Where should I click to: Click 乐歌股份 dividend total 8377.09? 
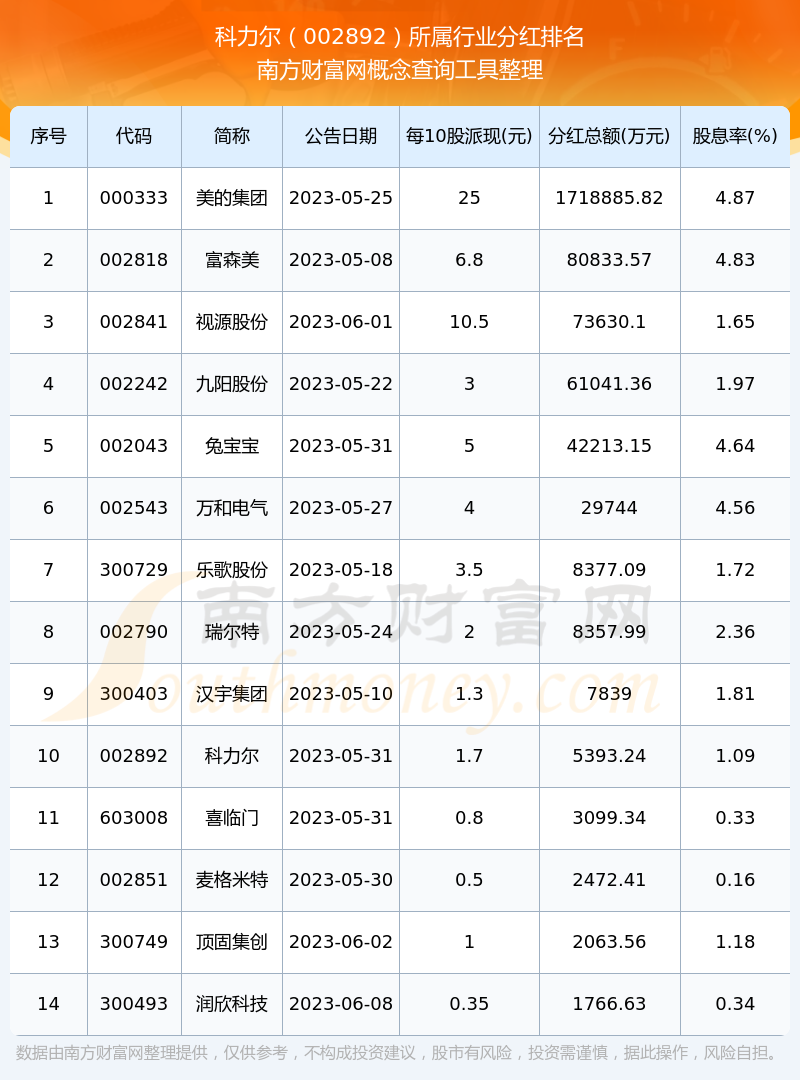click(x=609, y=570)
